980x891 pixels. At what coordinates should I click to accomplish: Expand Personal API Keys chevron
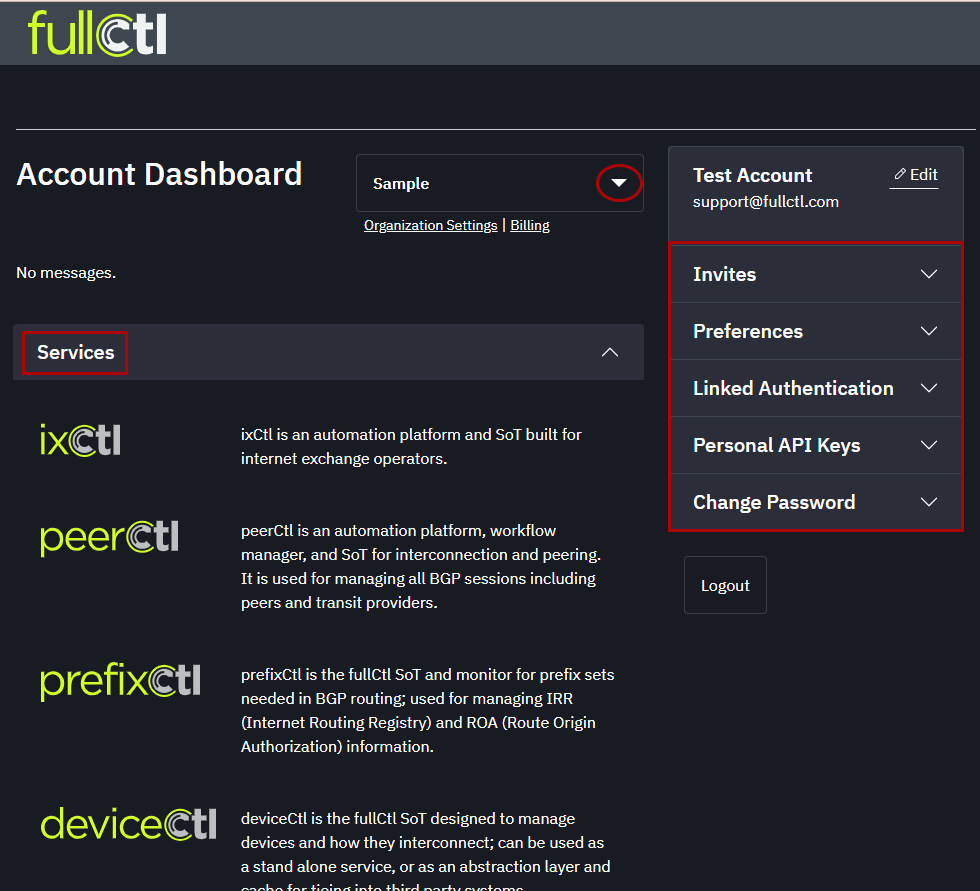(x=928, y=445)
